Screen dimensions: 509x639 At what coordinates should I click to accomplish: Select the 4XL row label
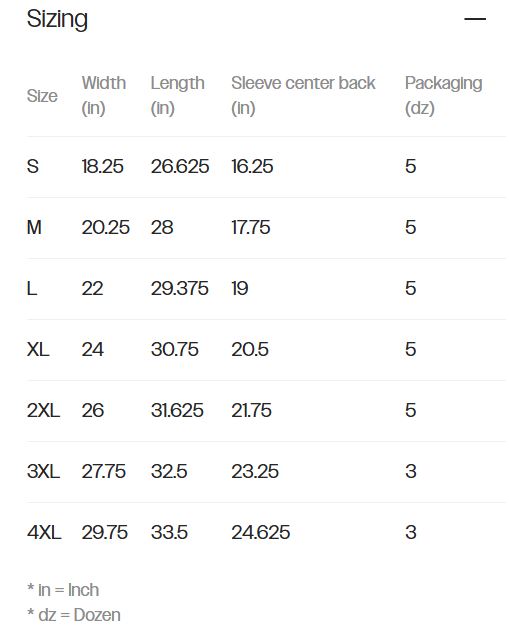[44, 532]
